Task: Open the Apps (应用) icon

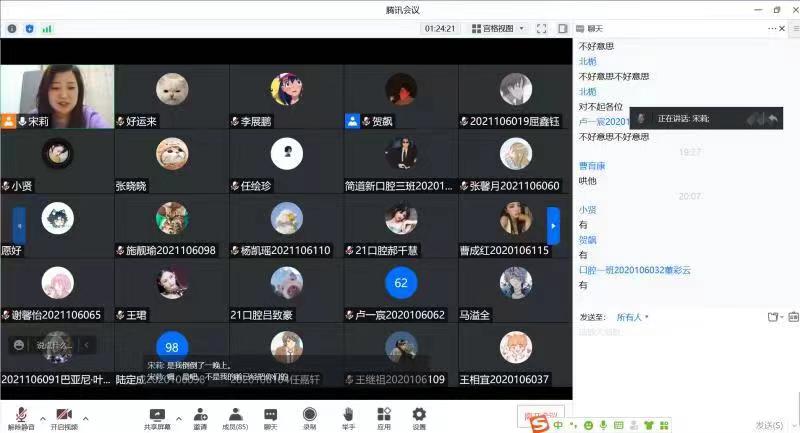Action: coord(384,415)
